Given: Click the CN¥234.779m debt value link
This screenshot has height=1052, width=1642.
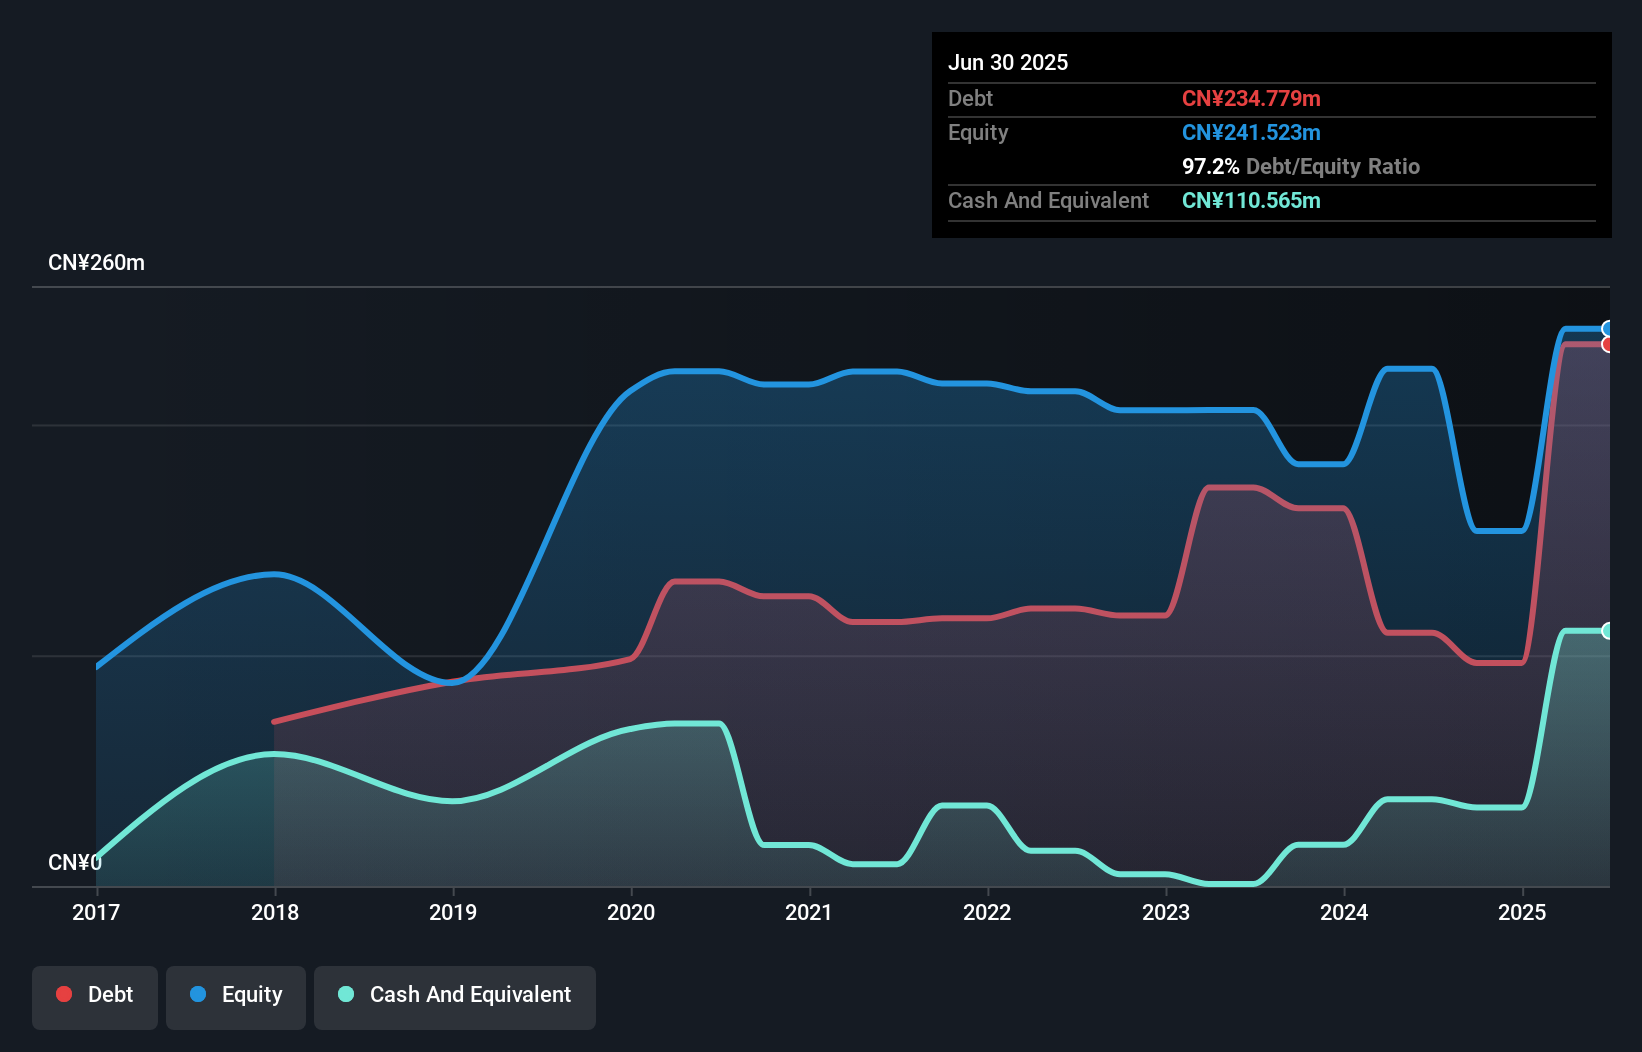Looking at the screenshot, I should click(1251, 98).
